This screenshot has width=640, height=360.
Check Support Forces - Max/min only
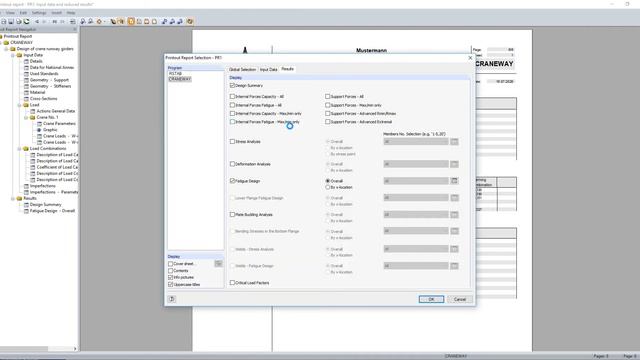(327, 105)
